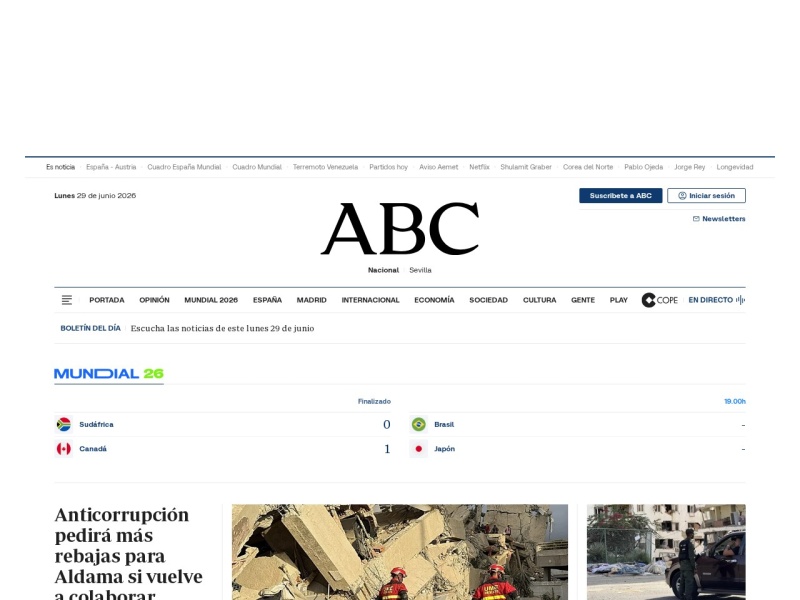
Task: Open the Internacional section
Action: (370, 300)
